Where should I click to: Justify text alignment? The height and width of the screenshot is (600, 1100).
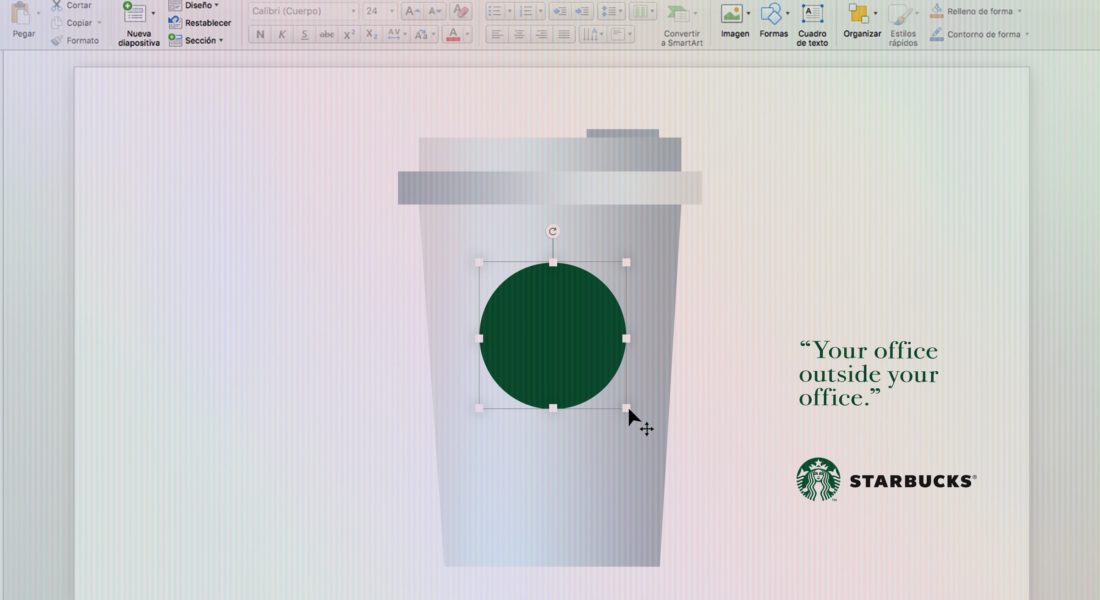click(564, 34)
